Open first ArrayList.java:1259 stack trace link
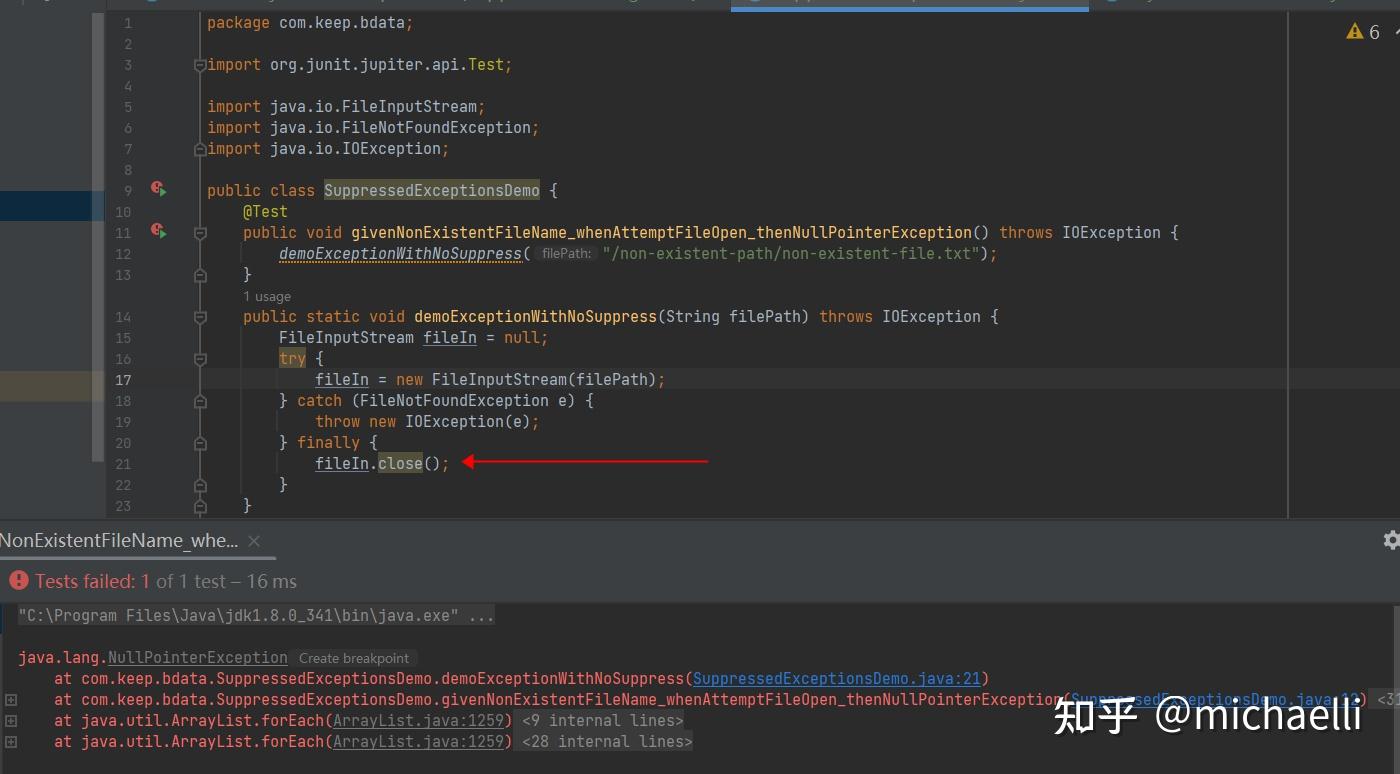 point(422,721)
